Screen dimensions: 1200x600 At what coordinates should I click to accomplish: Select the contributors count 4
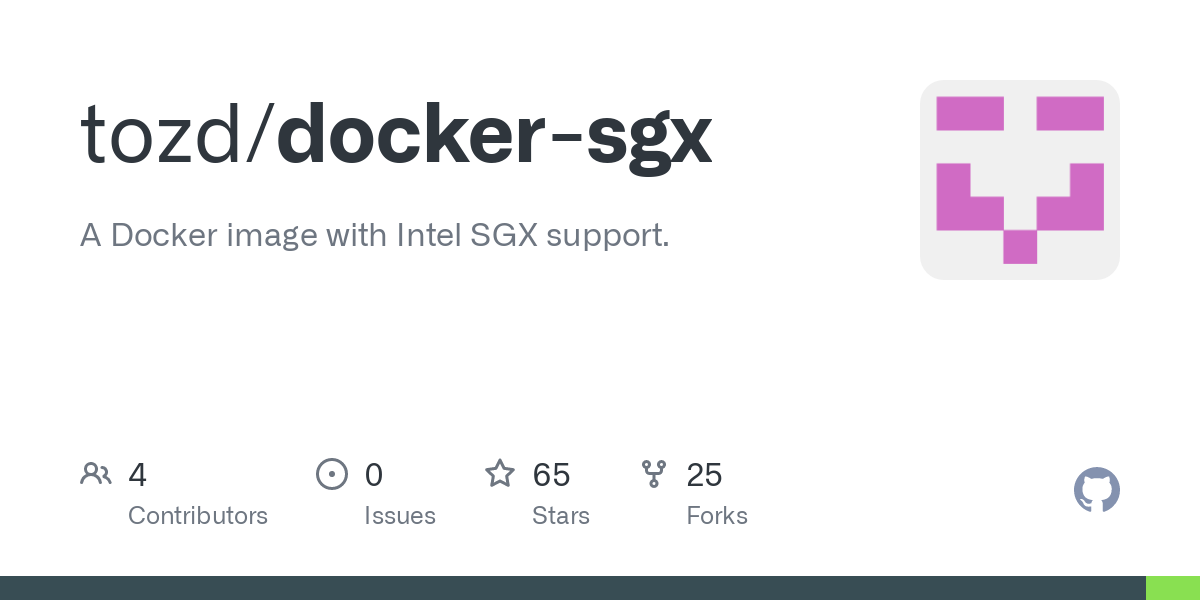[x=138, y=475]
